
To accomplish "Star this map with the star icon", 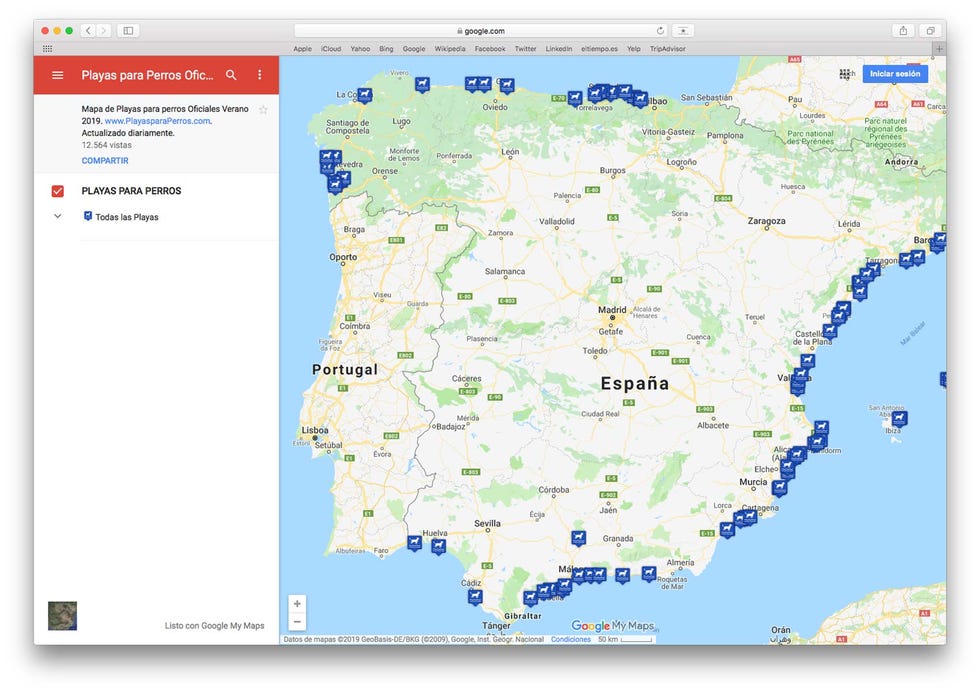I will tap(263, 110).
